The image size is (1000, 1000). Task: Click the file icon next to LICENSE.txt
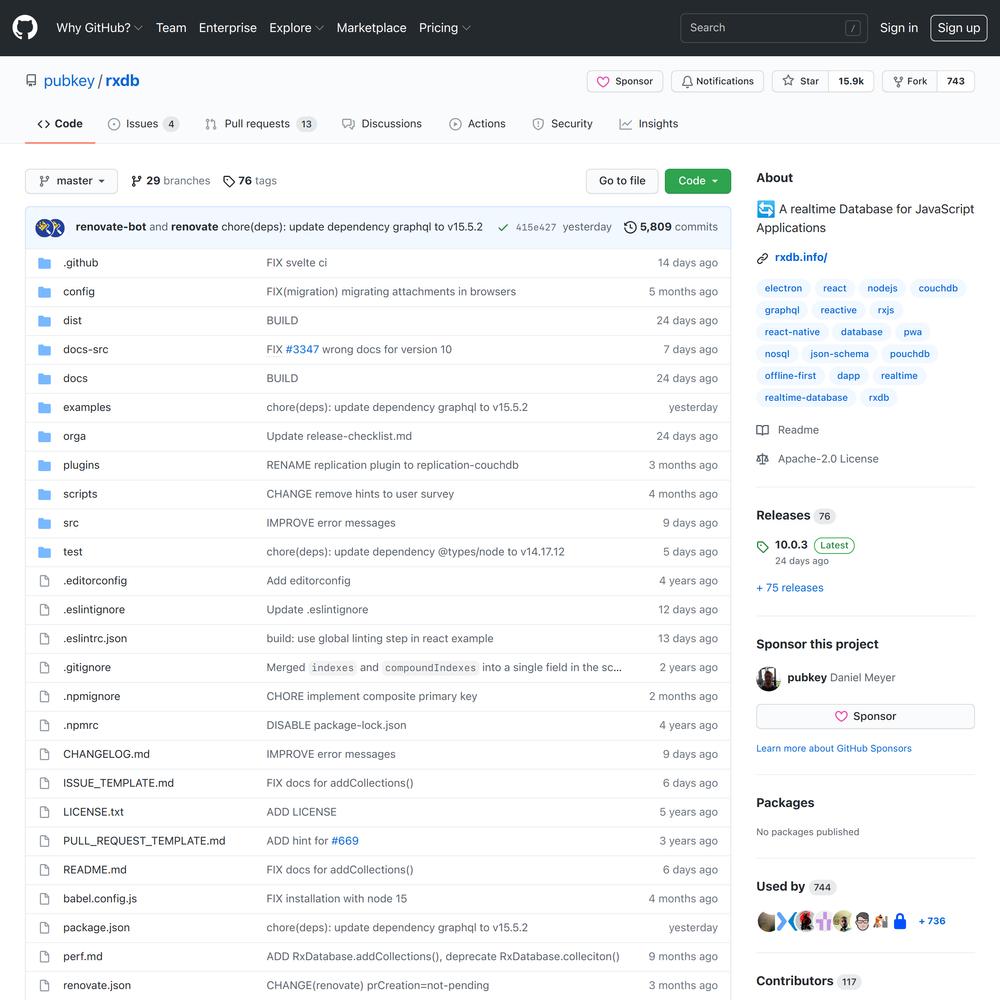[x=44, y=812]
